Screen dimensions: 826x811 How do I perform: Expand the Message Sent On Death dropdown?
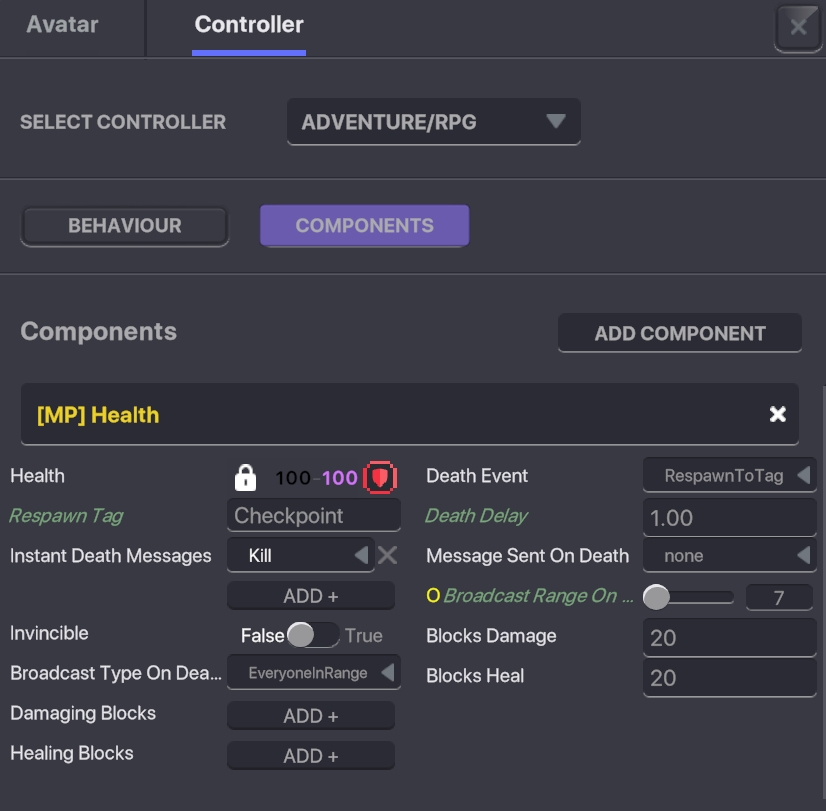coord(729,556)
